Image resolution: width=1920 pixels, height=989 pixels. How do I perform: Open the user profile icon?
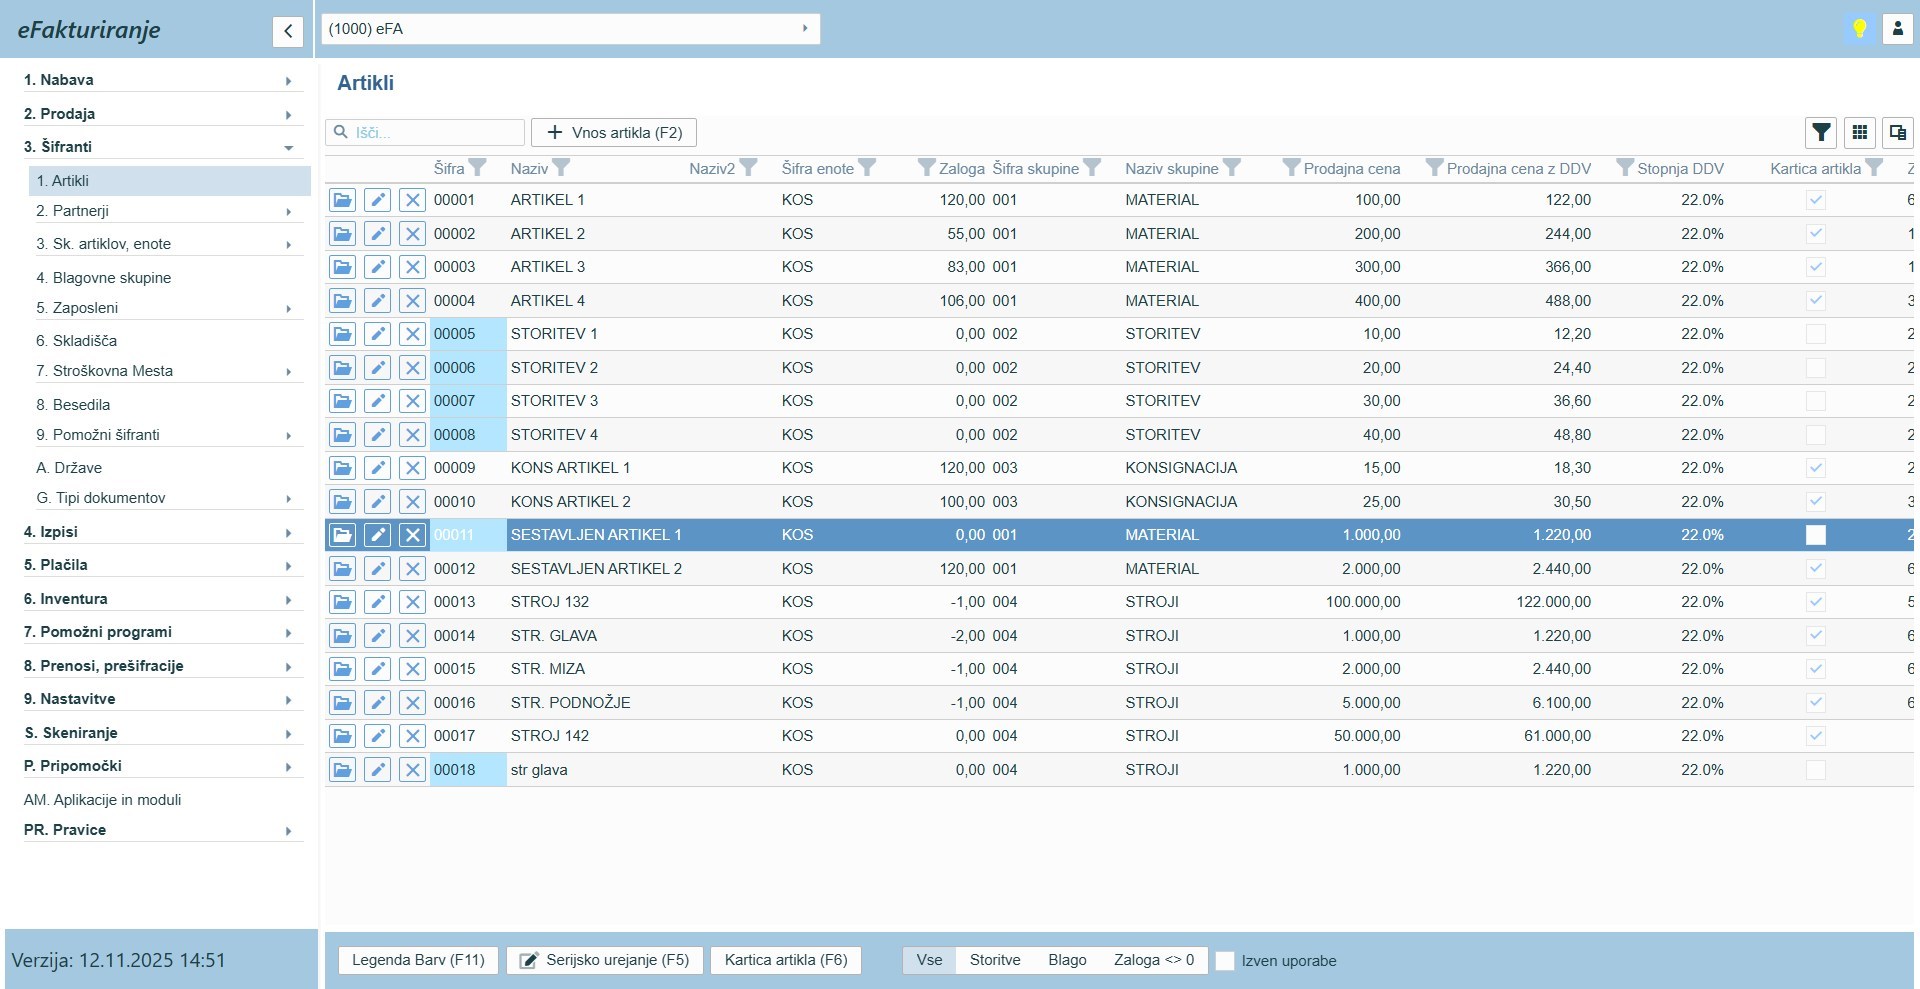(1897, 29)
